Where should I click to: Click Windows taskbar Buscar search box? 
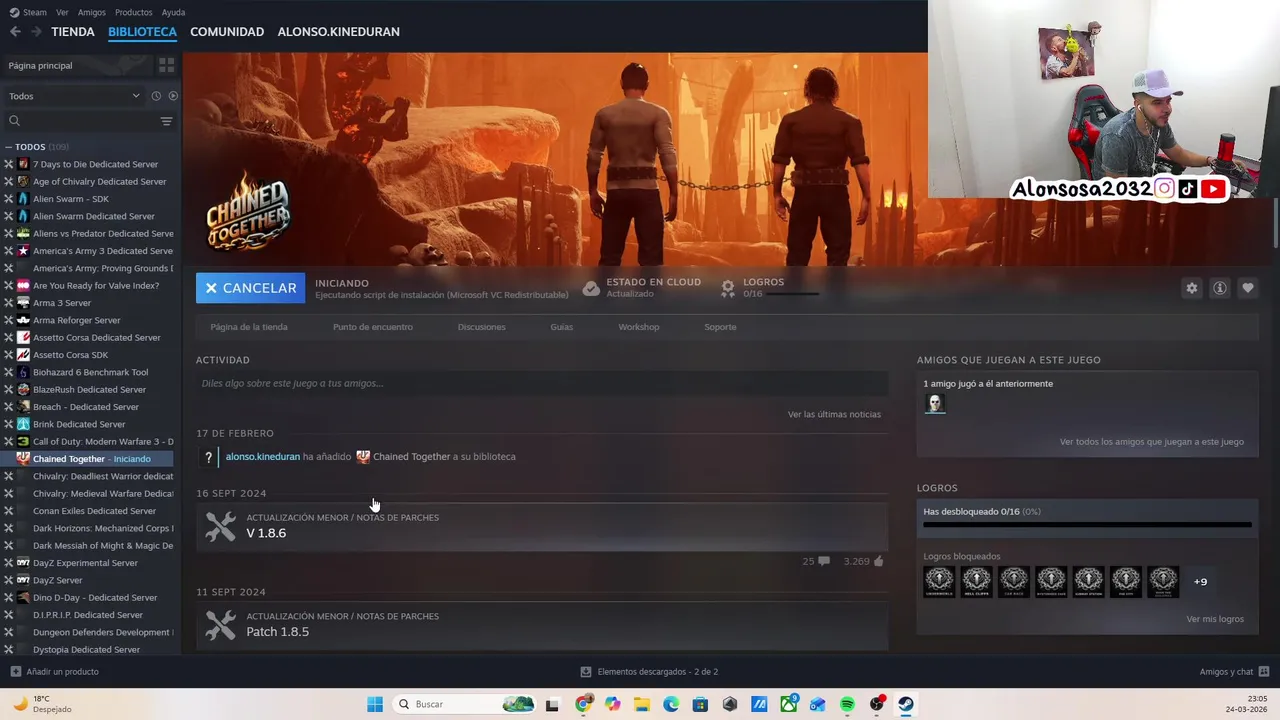click(x=465, y=704)
